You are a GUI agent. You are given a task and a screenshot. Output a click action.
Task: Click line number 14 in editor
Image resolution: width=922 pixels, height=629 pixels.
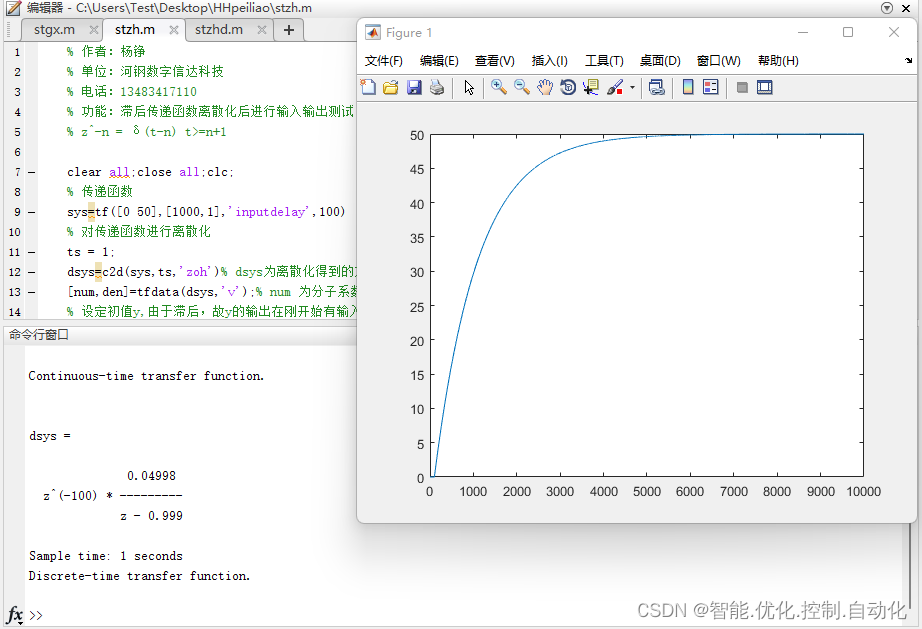point(15,312)
